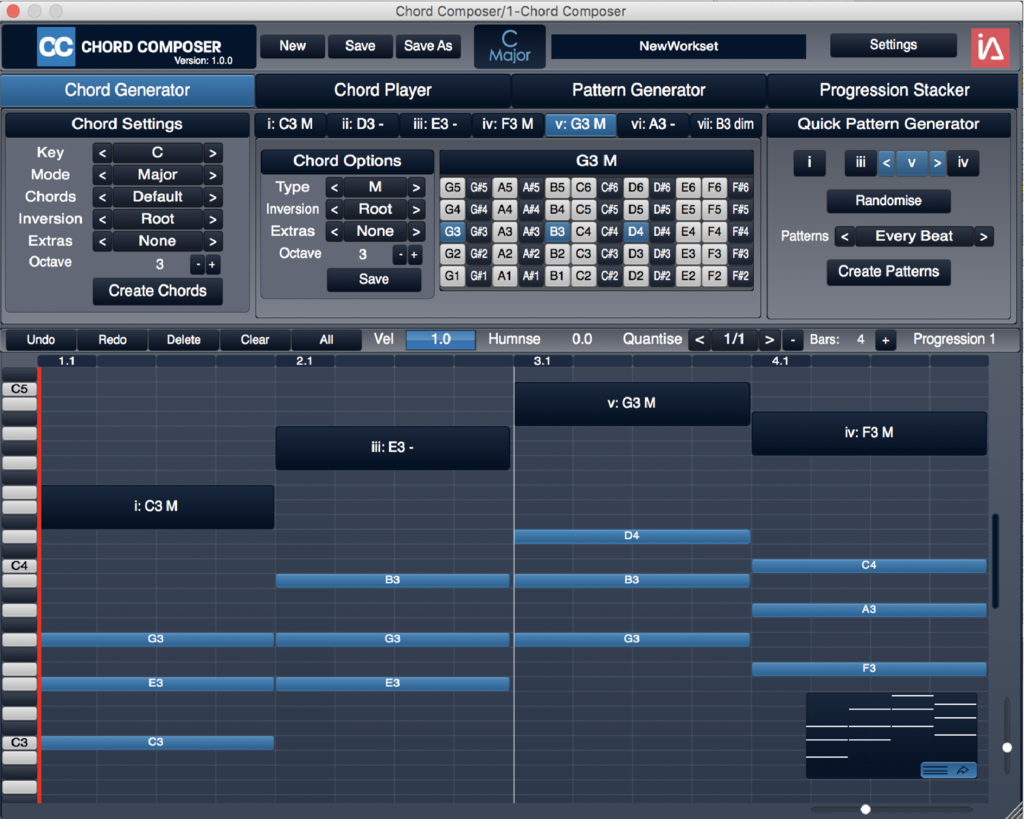Click the vertical zoom slider handle
This screenshot has width=1024, height=819.
pos(1007,747)
